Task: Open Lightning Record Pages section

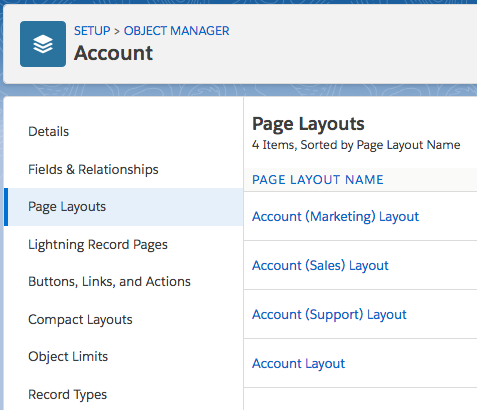Action: coord(98,245)
